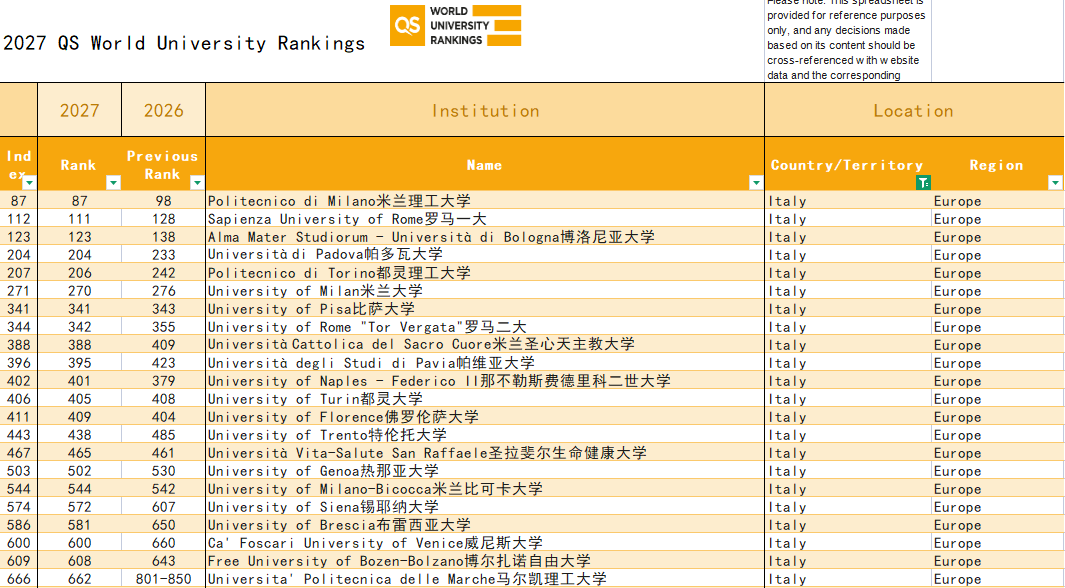The image size is (1065, 588).
Task: Select the Politecnico di Torino cell
Action: [x=485, y=273]
